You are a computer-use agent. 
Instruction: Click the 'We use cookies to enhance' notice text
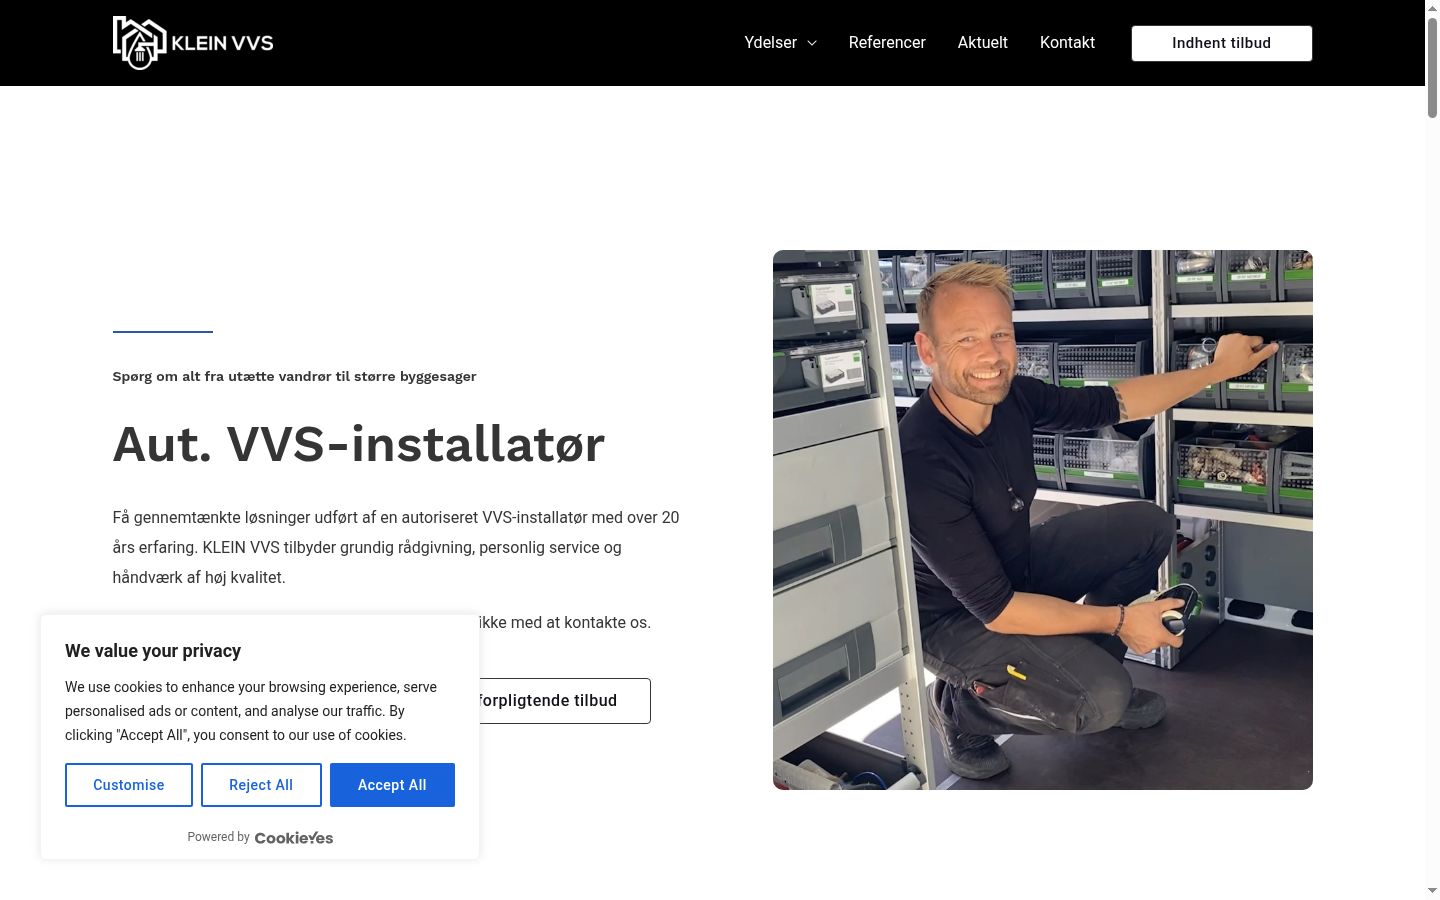[x=251, y=711]
